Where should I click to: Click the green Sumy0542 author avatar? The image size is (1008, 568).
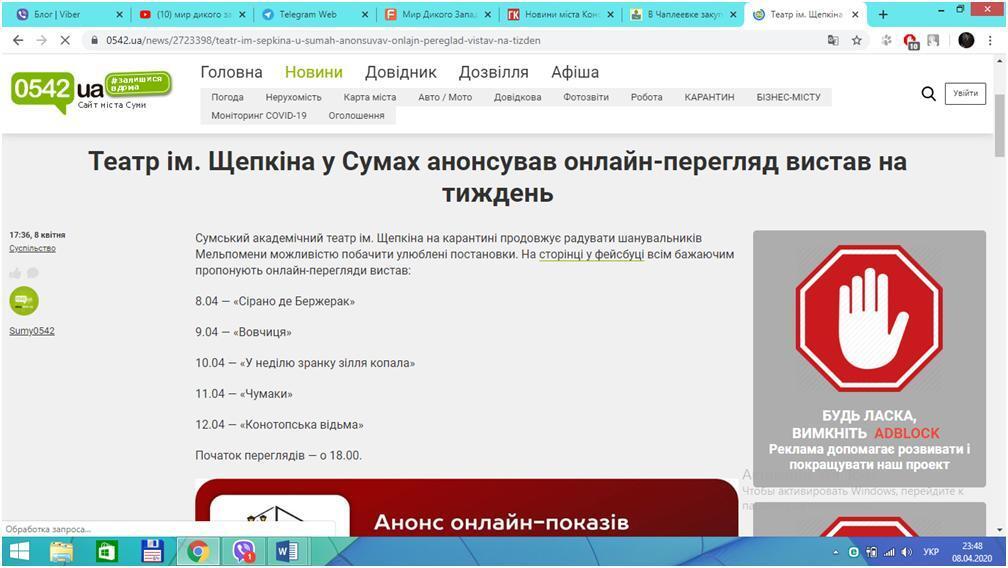24,301
